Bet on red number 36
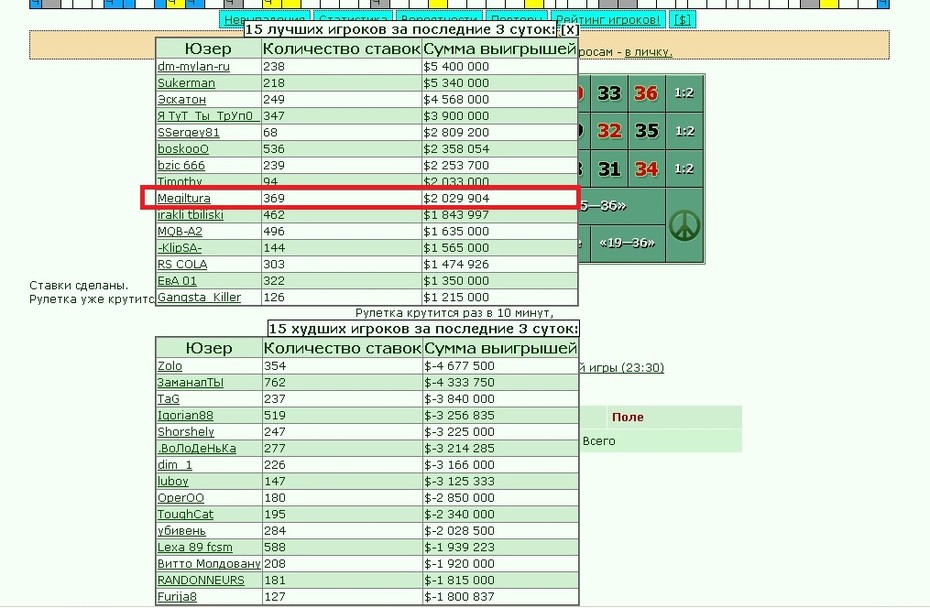The width and height of the screenshot is (930, 608). click(646, 93)
